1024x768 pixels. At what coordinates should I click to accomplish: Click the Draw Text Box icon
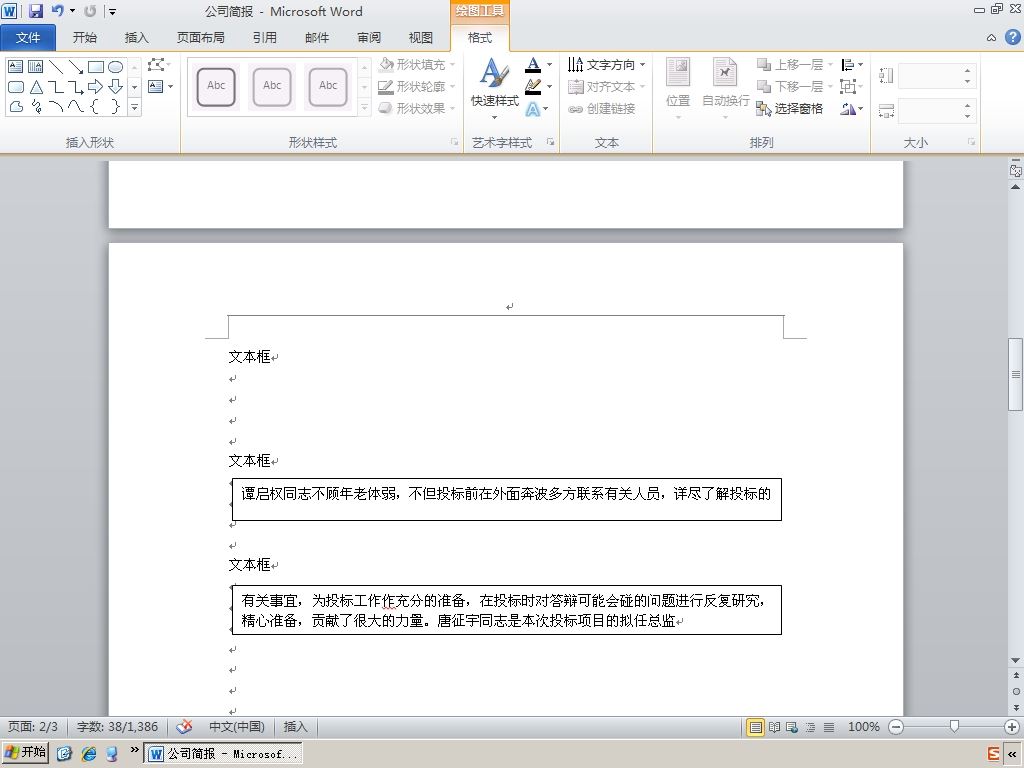coord(155,86)
